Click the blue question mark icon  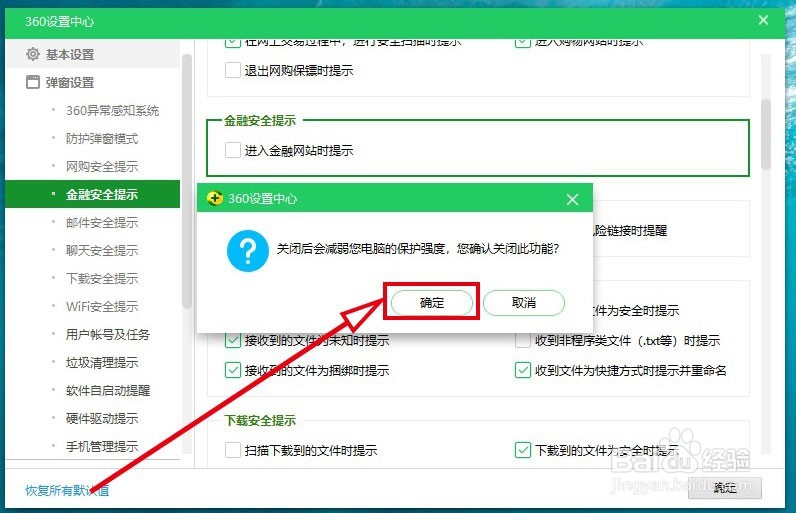tap(248, 251)
